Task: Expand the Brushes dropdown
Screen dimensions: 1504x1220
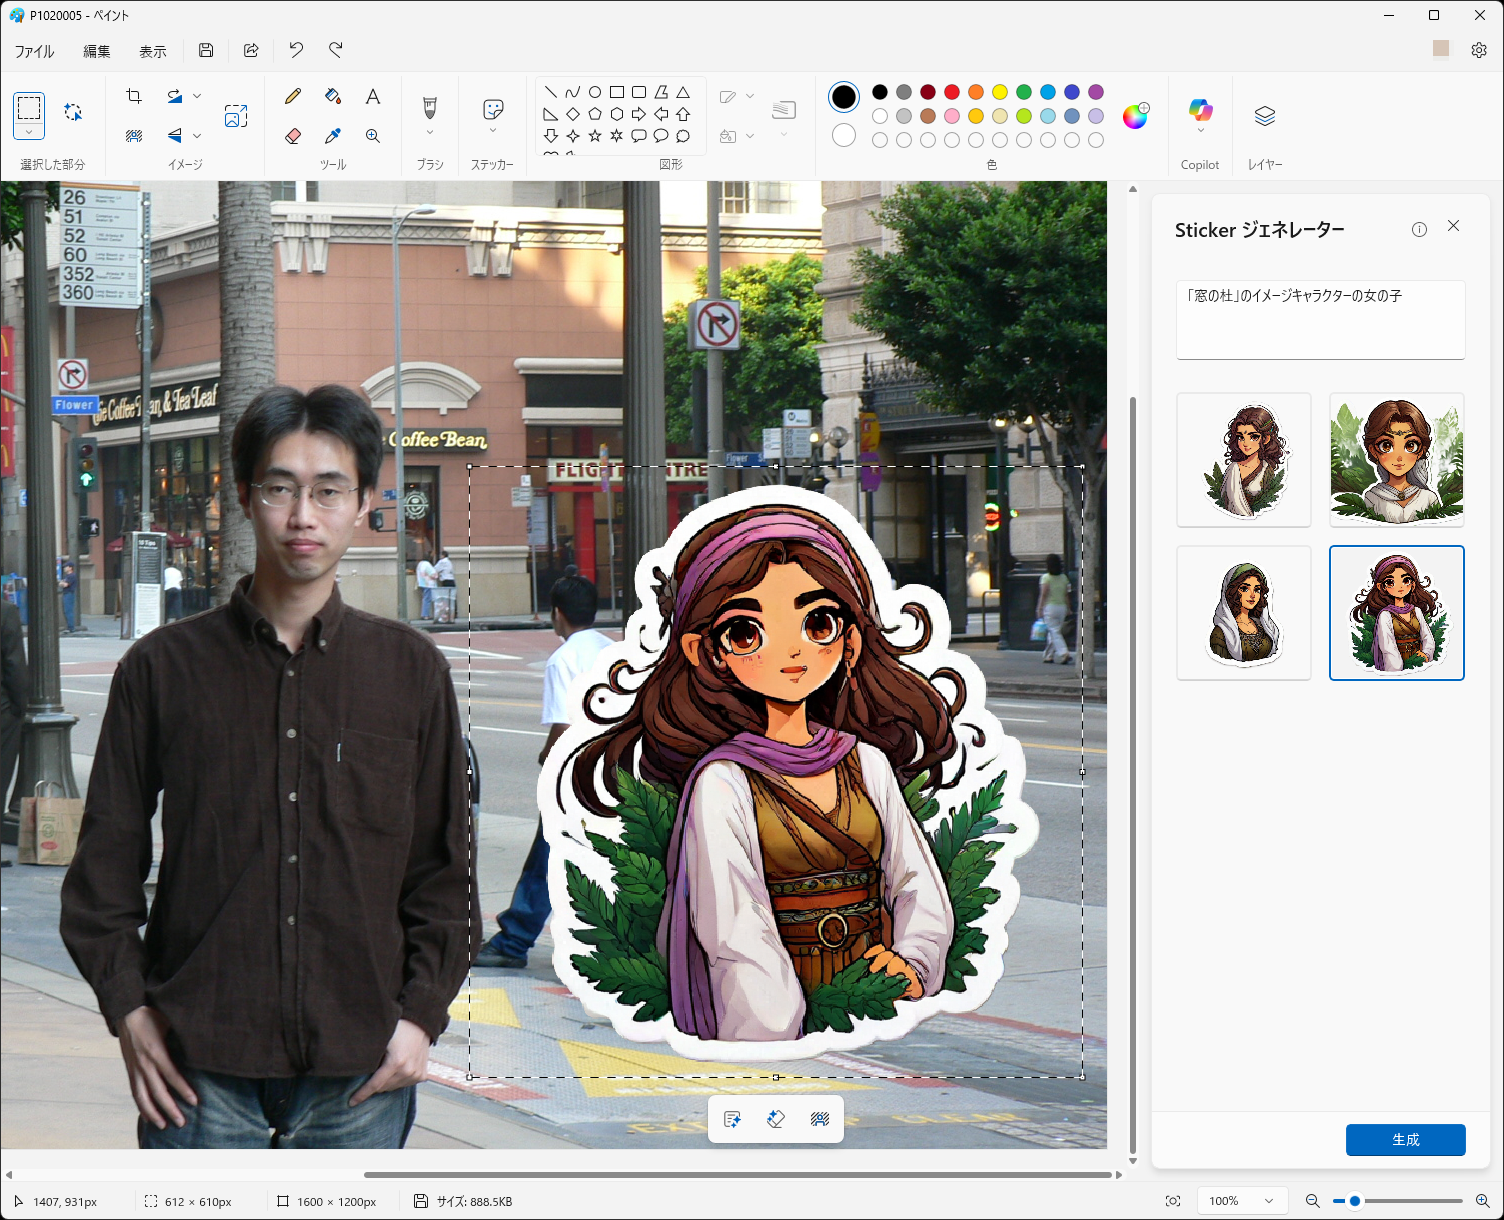Action: pos(430,132)
